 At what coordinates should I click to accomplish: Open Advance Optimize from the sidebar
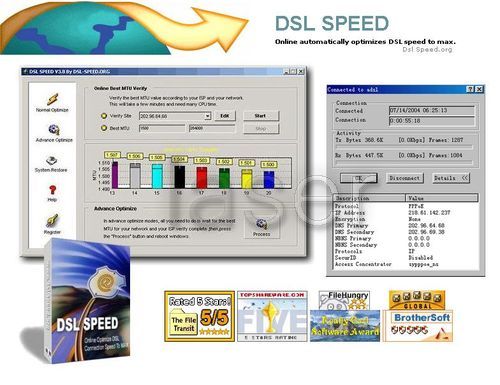pos(54,133)
